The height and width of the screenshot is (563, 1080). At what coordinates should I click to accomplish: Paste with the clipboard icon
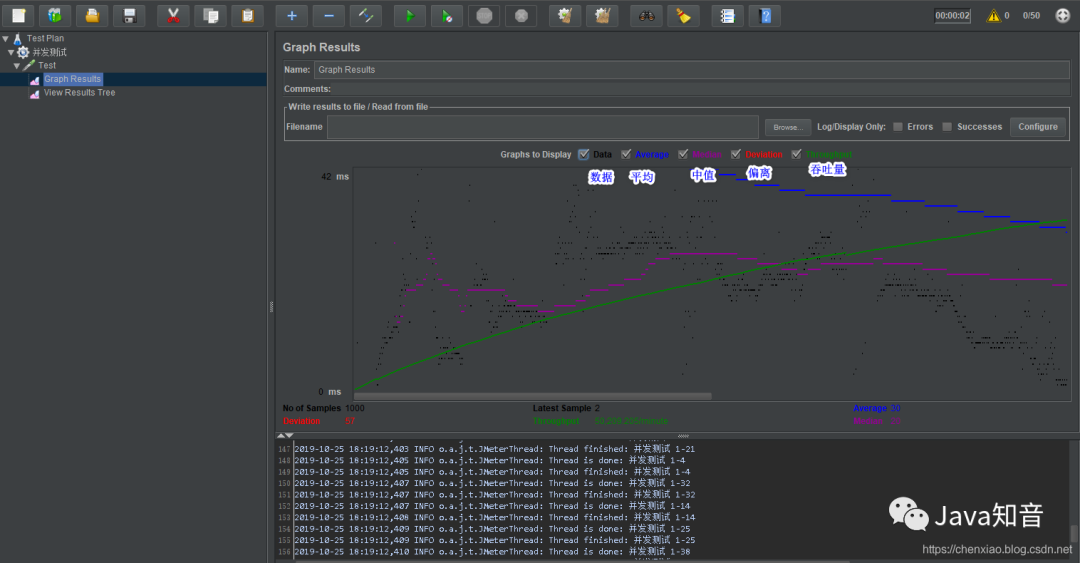(247, 15)
